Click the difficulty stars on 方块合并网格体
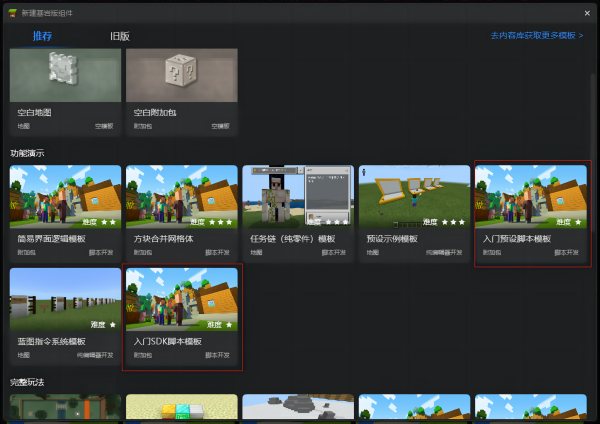Screen dimensions: 600x424 point(220,222)
